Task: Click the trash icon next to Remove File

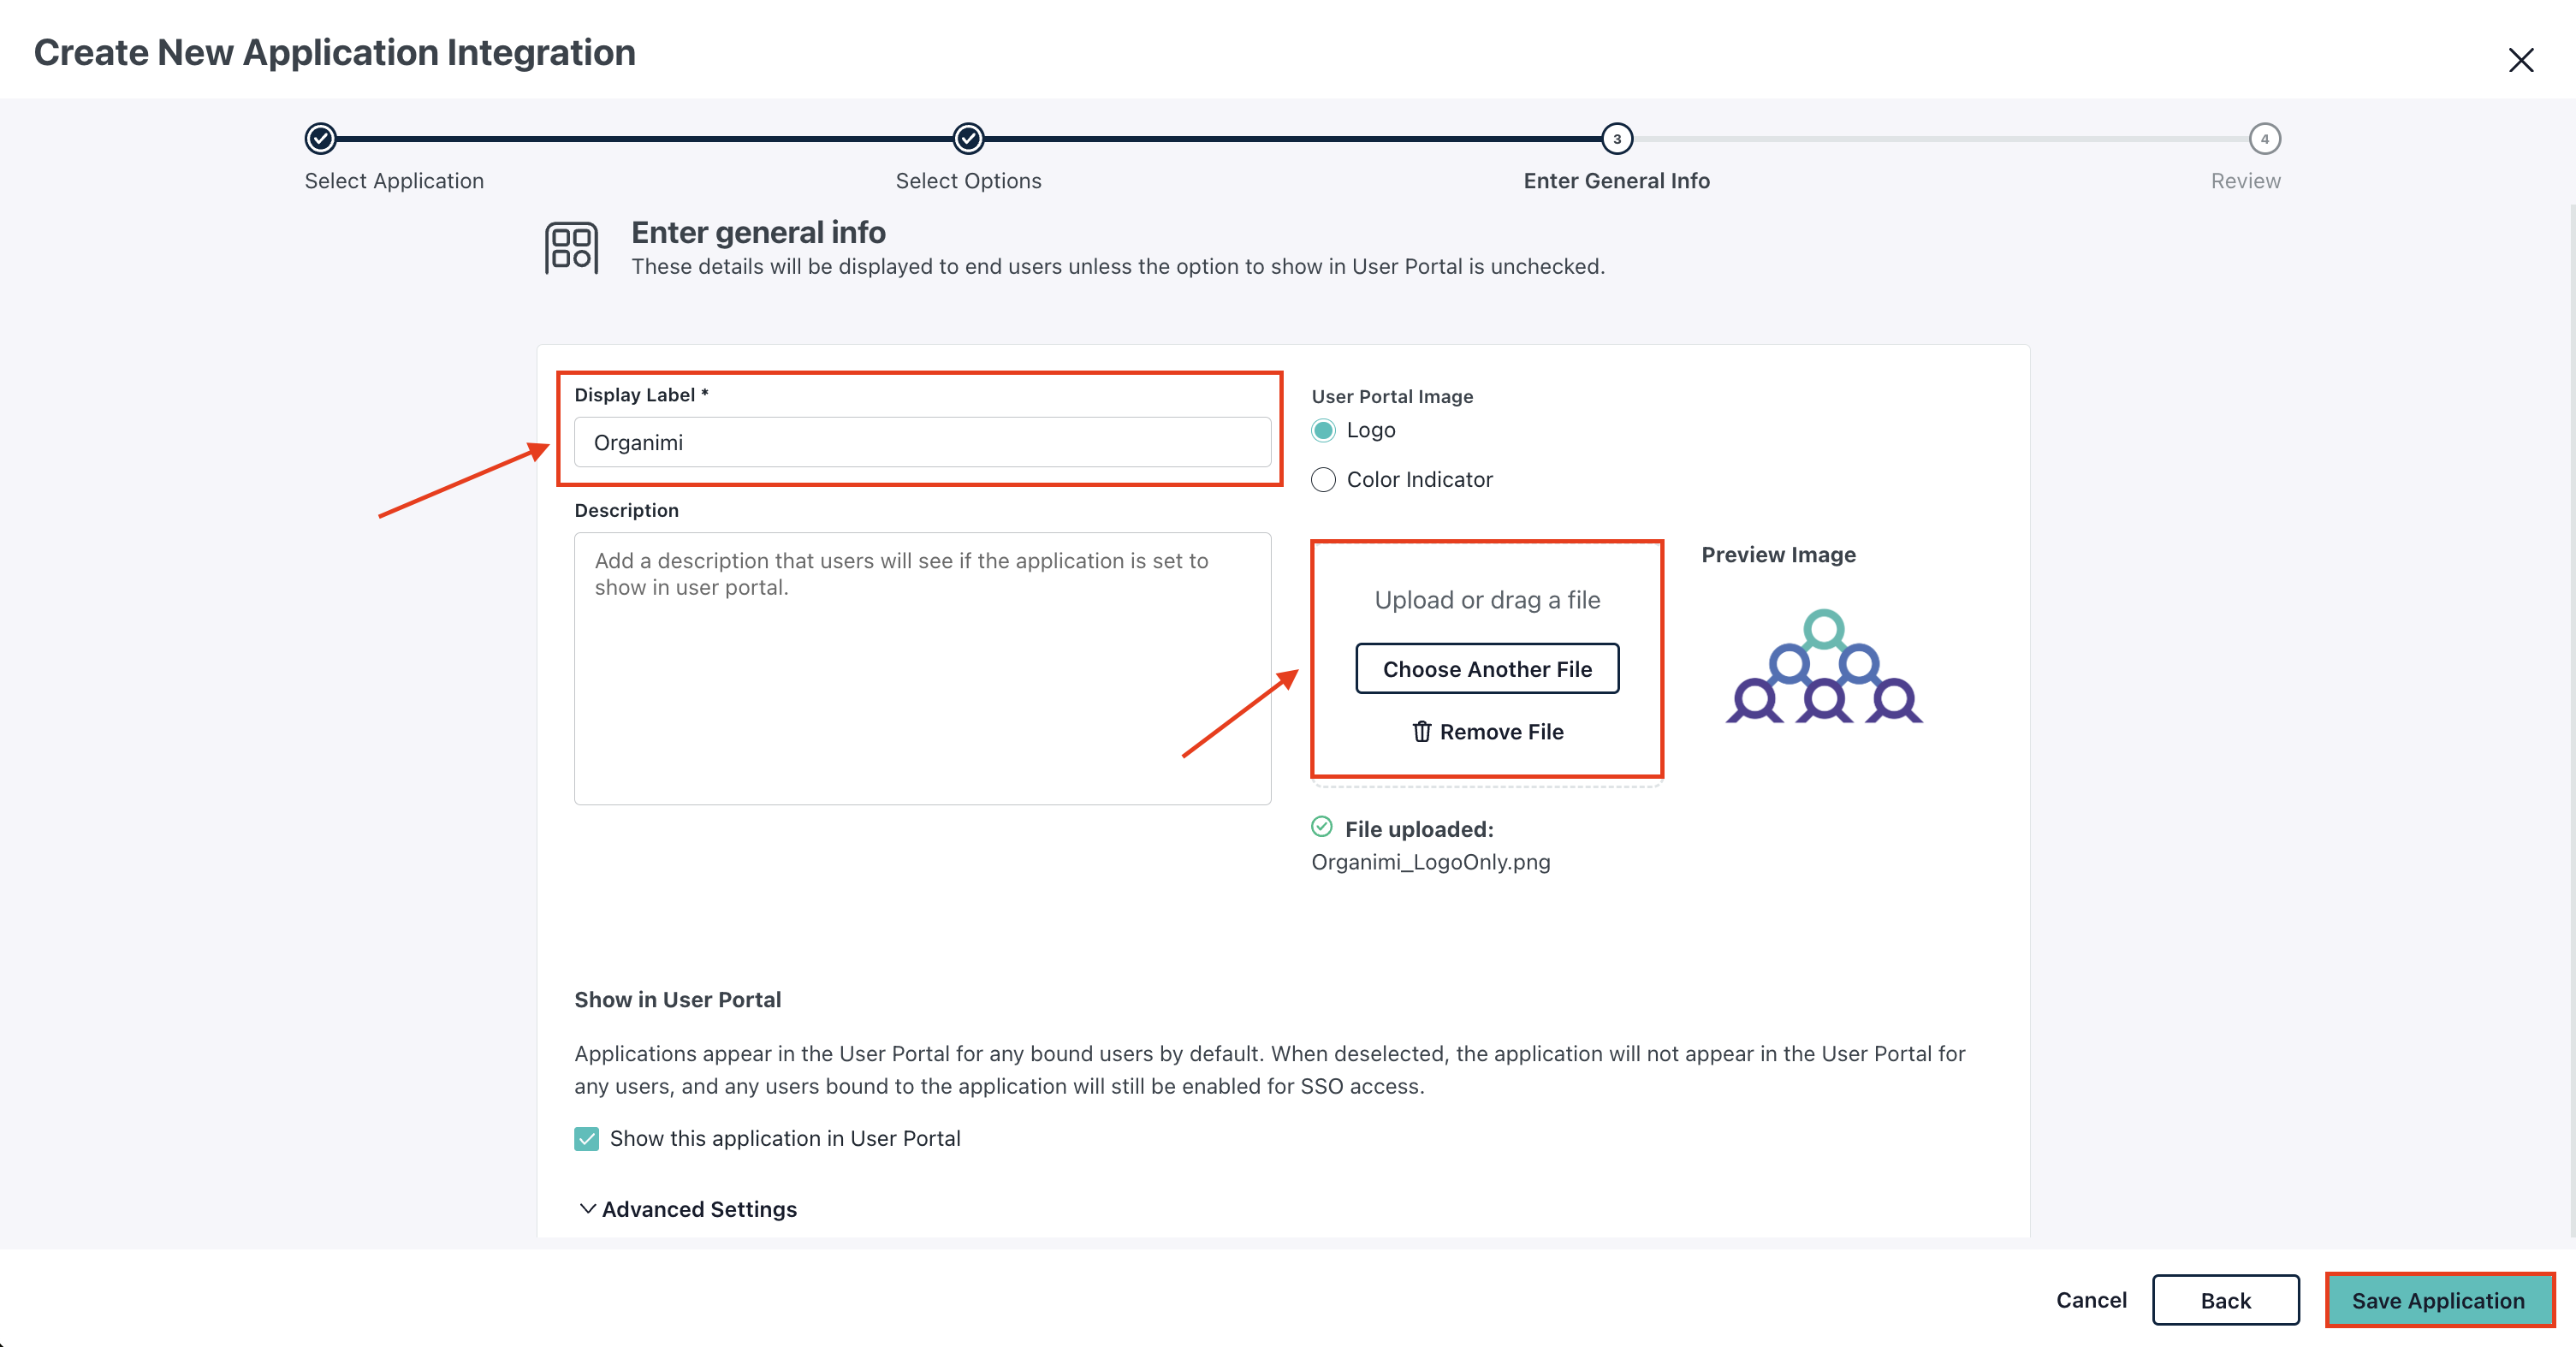Action: coord(1421,731)
